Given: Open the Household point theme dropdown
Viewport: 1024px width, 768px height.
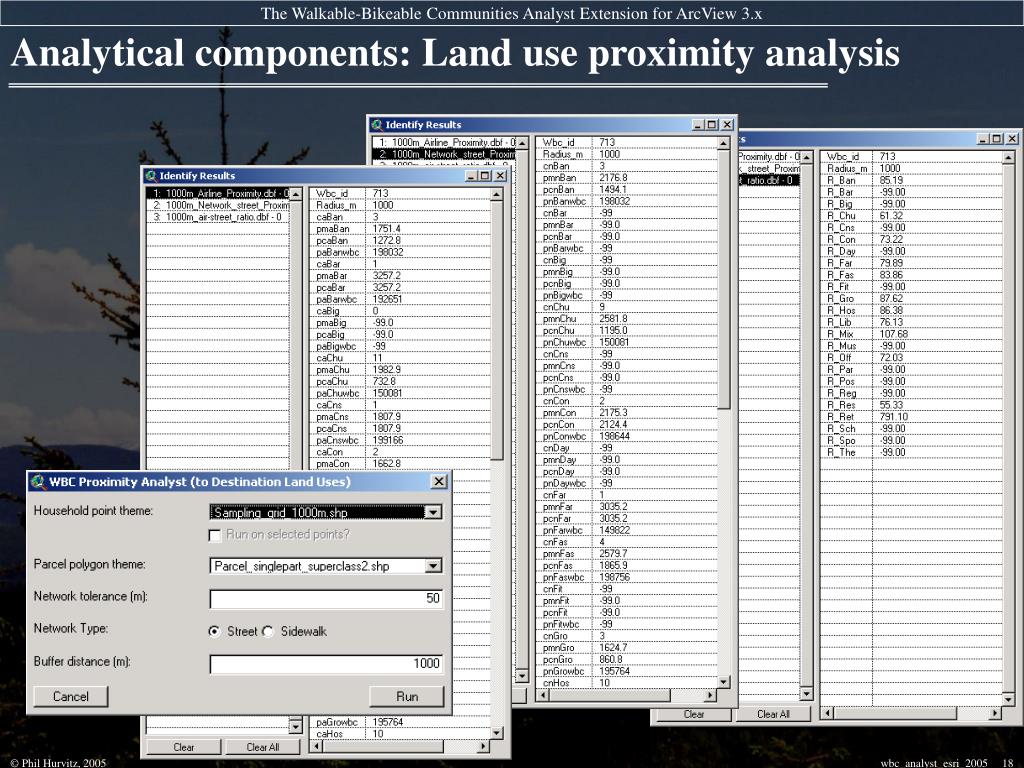Looking at the screenshot, I should 433,513.
